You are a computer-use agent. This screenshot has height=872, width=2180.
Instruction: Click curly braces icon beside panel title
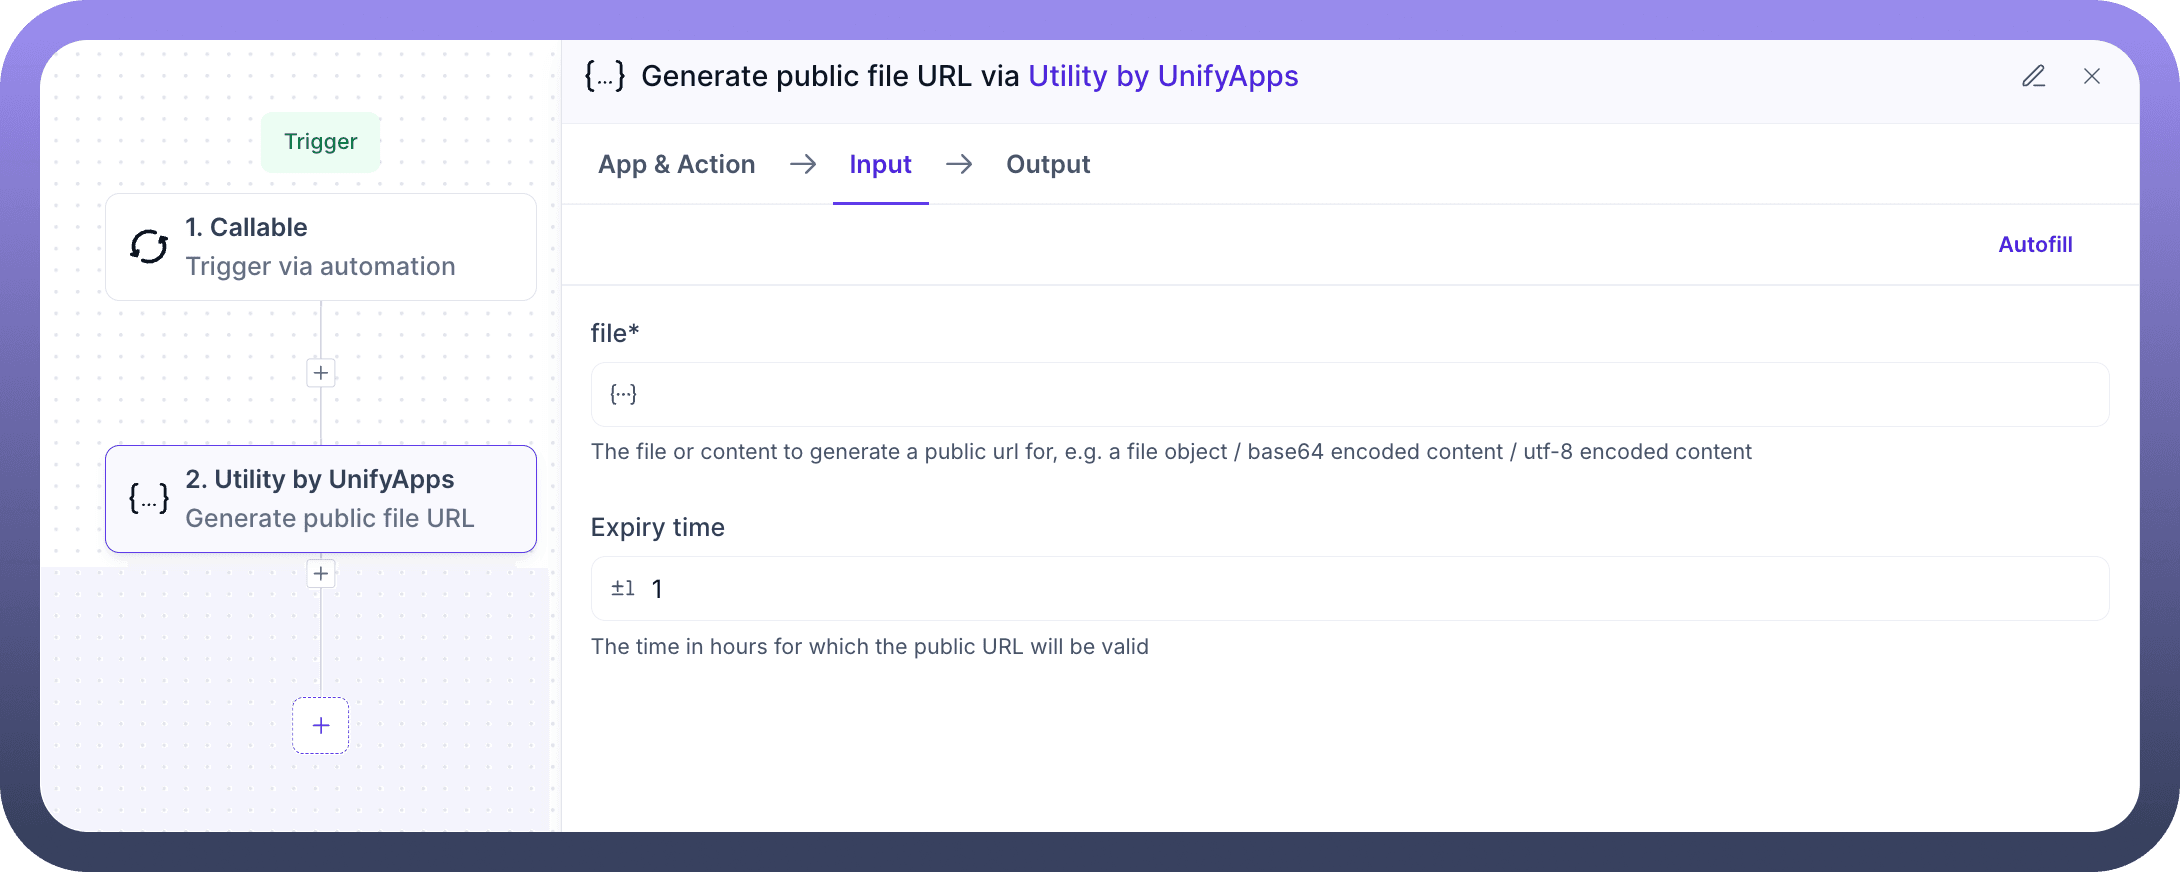click(605, 76)
